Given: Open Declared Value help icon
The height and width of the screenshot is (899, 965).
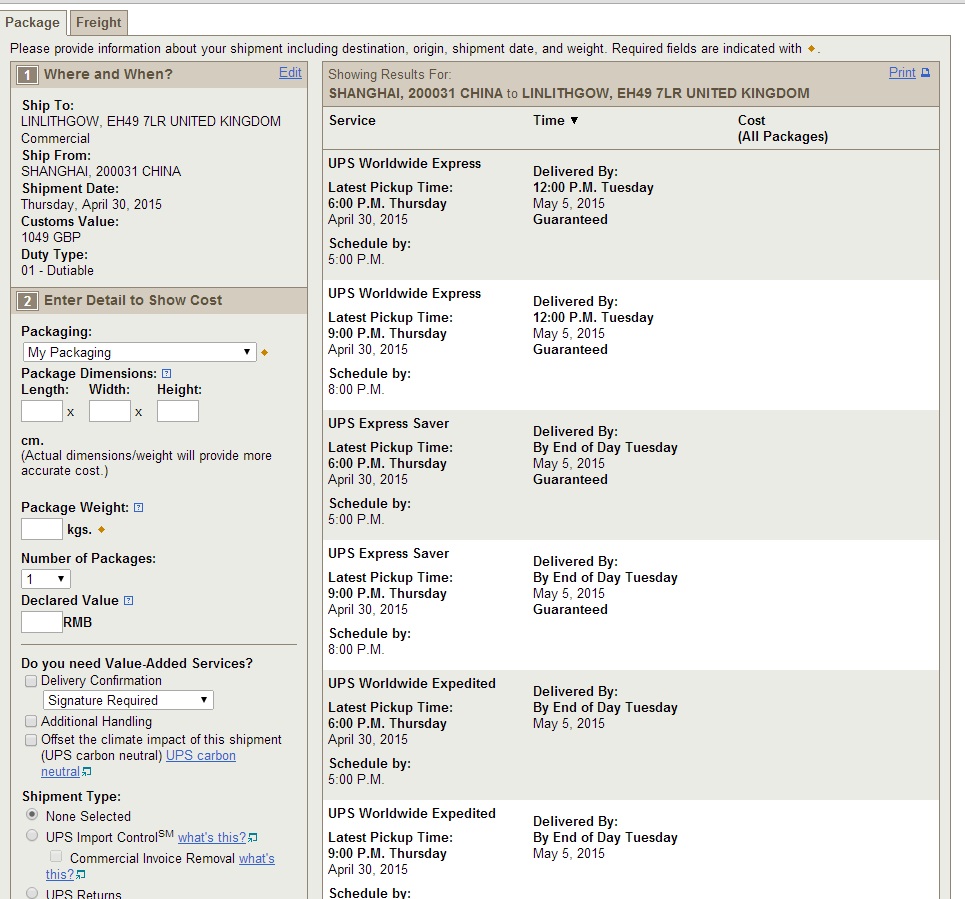Looking at the screenshot, I should coord(128,601).
